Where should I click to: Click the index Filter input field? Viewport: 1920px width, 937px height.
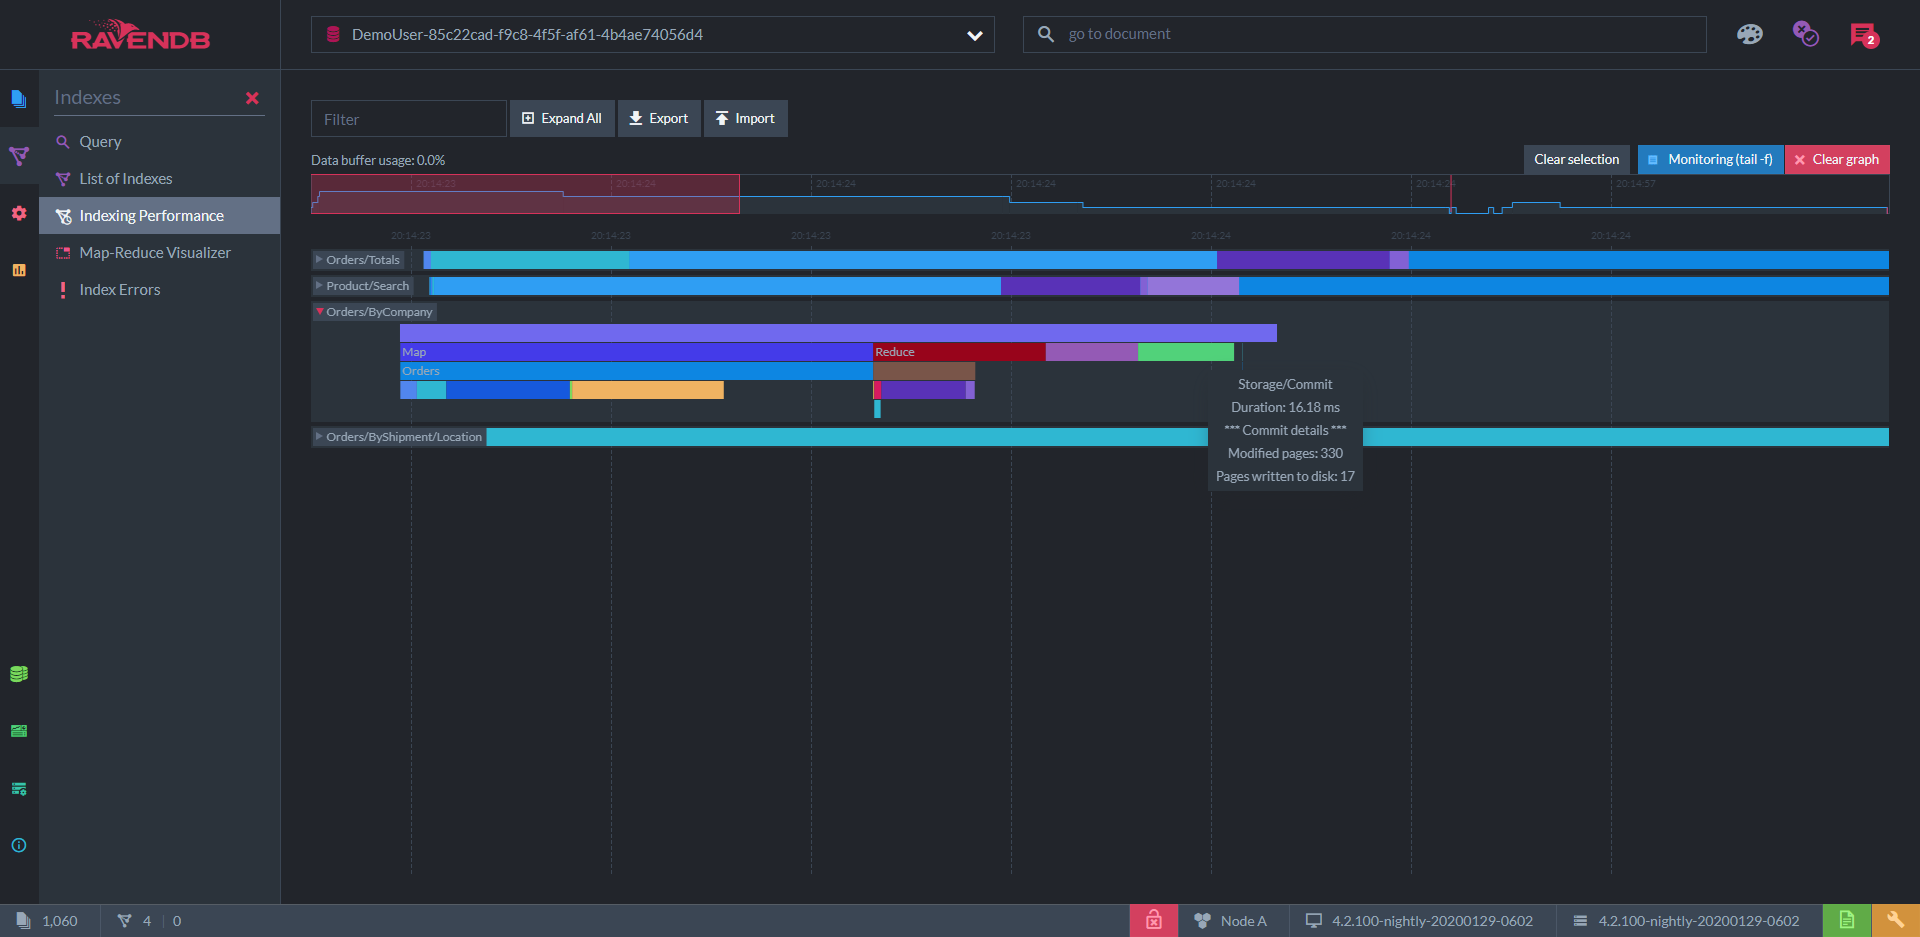pyautogui.click(x=408, y=119)
